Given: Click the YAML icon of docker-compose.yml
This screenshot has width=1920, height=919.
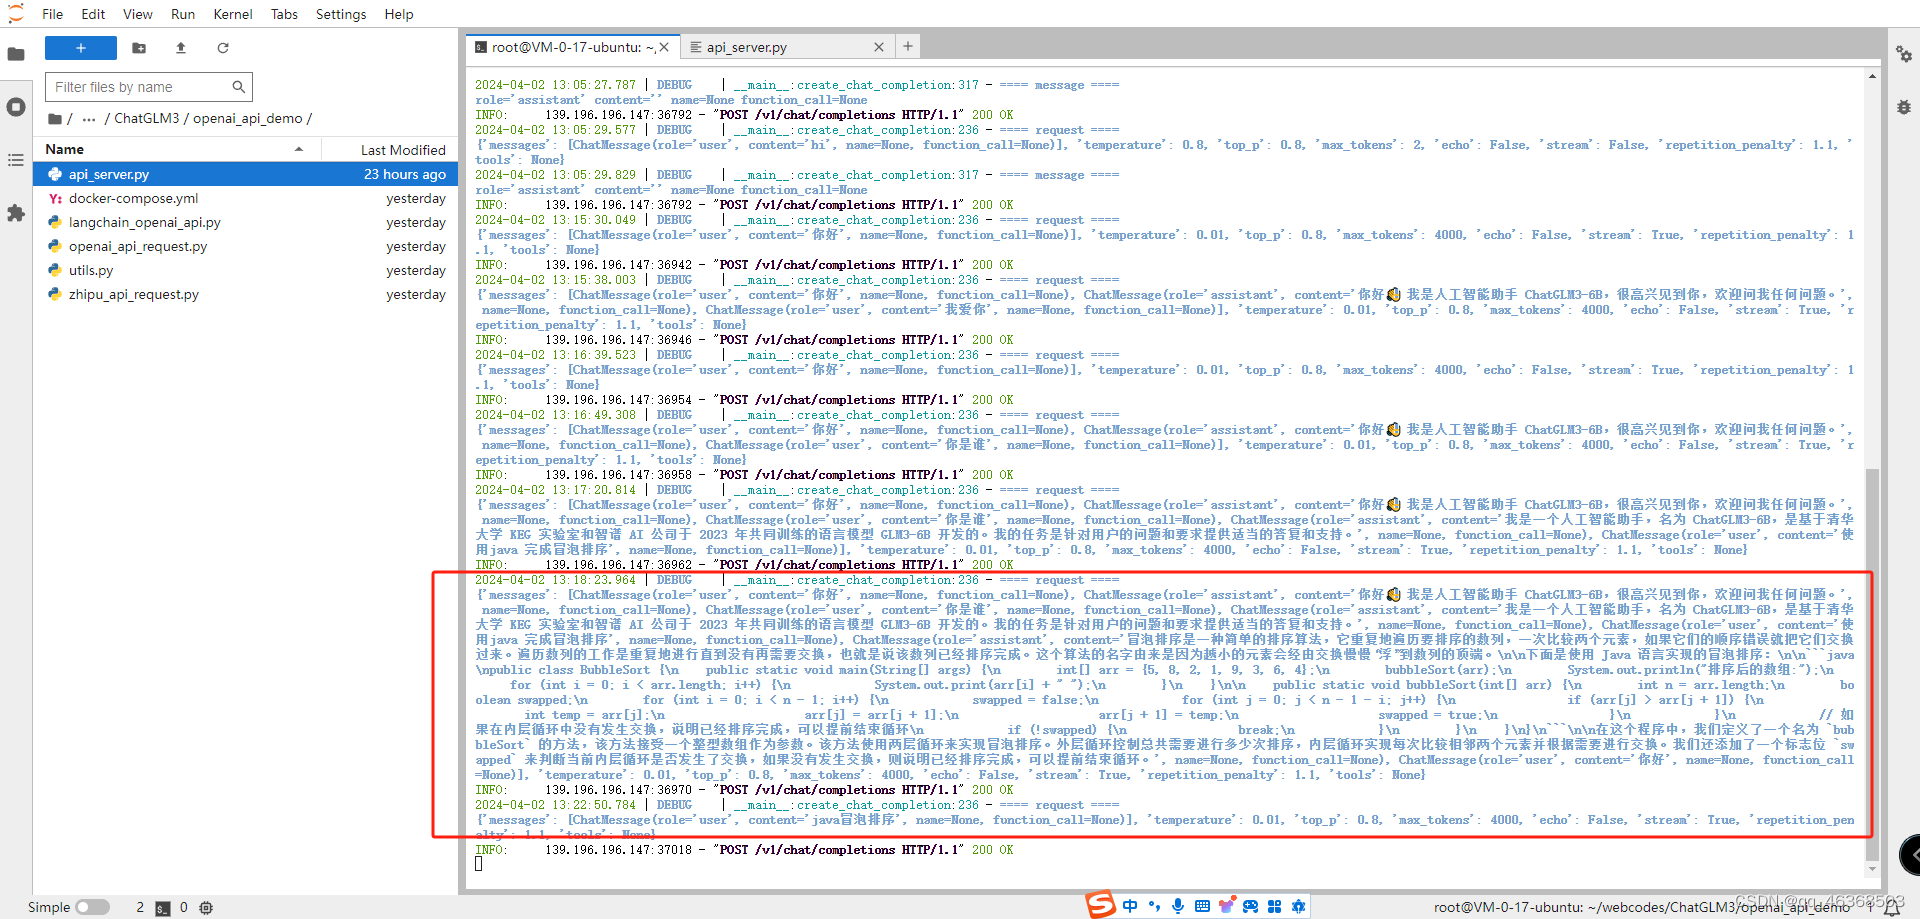Looking at the screenshot, I should click(55, 198).
